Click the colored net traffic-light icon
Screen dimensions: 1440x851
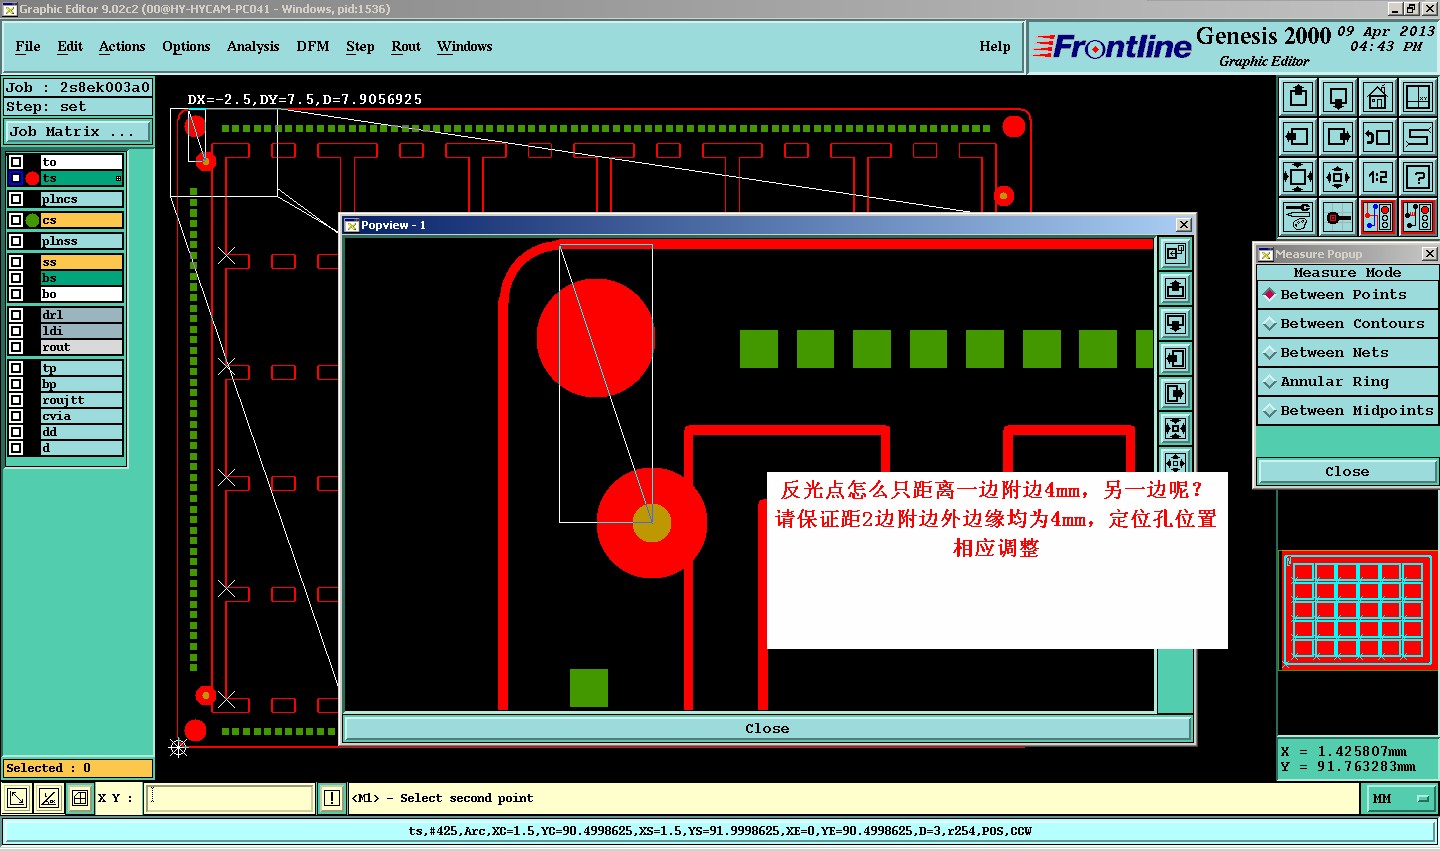1378,216
